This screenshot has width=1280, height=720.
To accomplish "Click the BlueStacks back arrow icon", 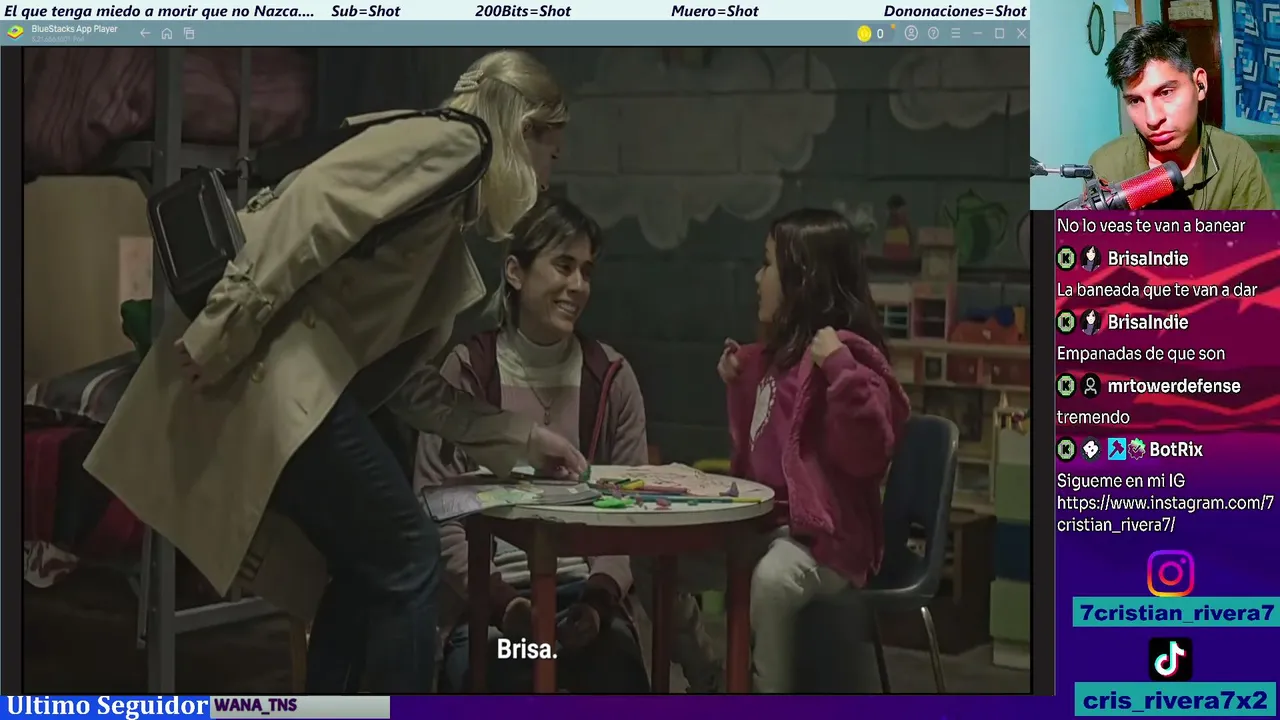I will coord(145,33).
